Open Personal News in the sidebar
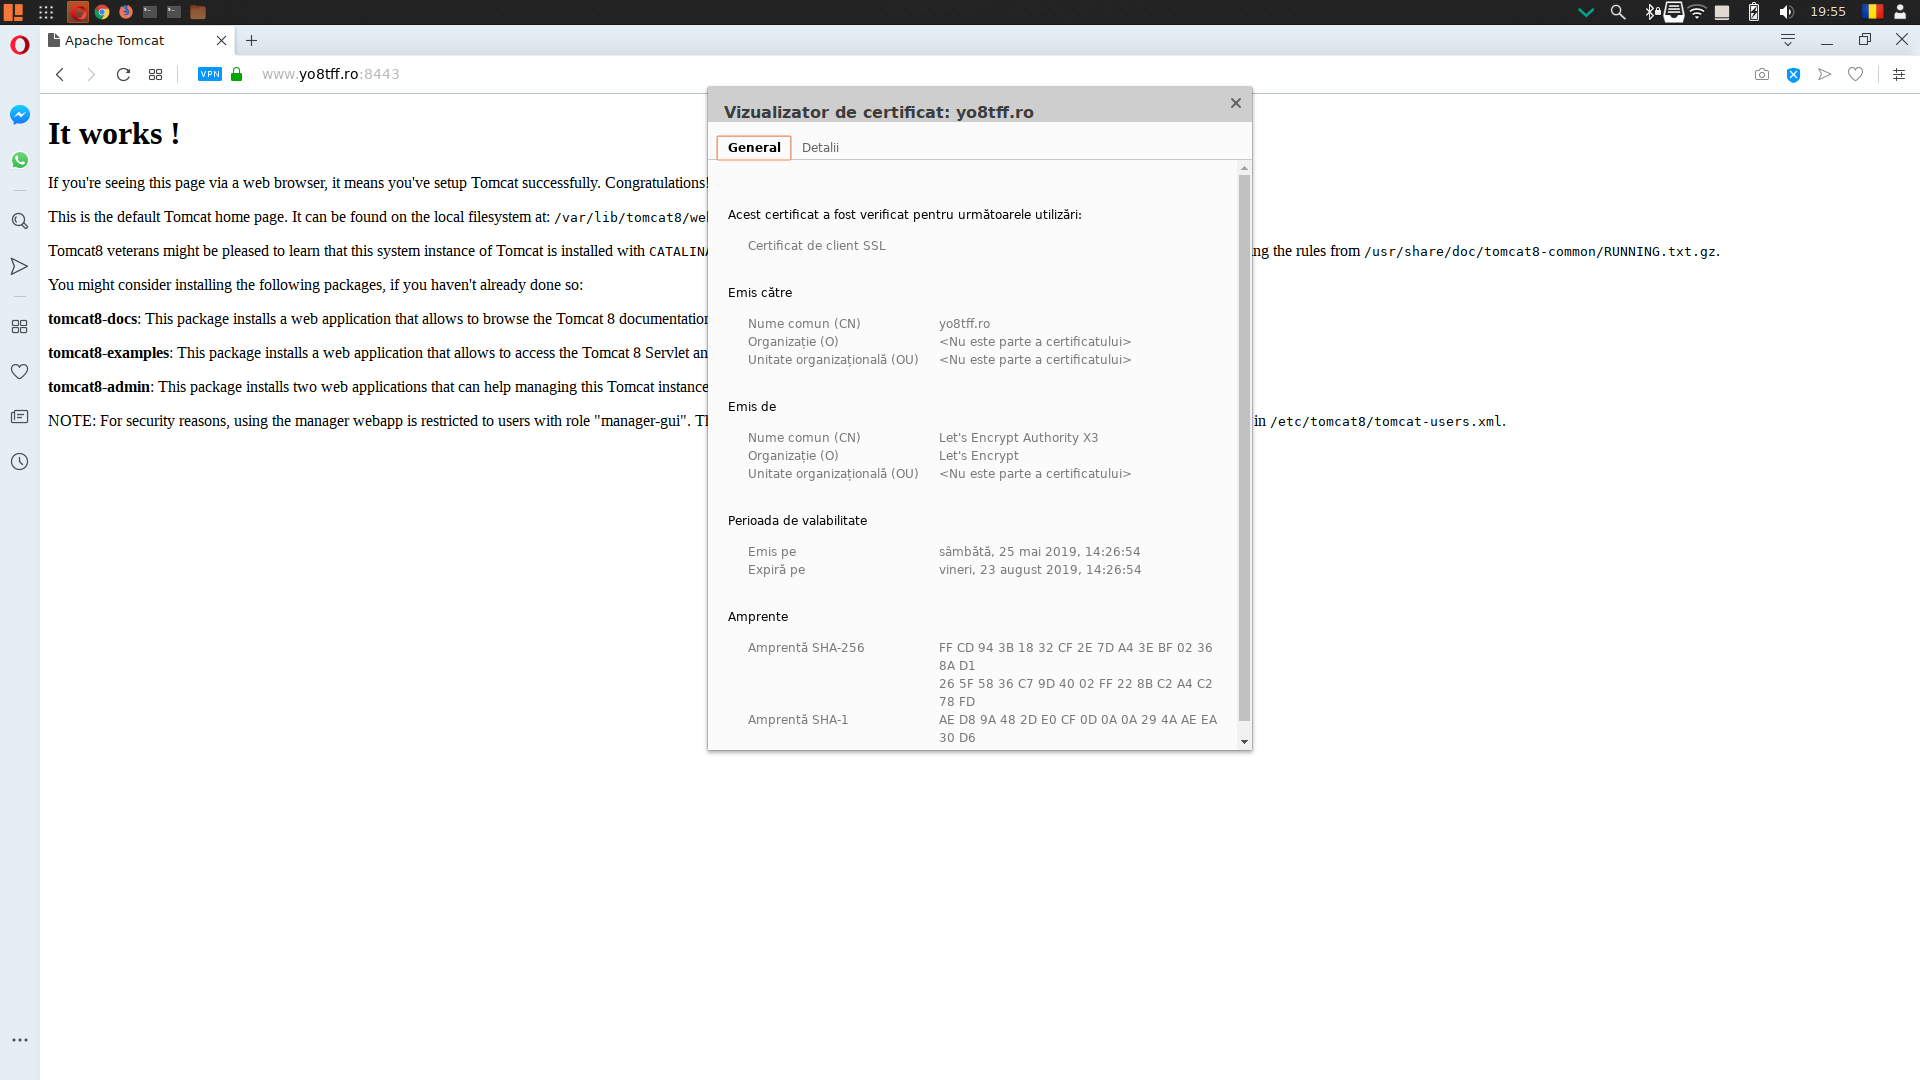The image size is (1920, 1080). click(x=20, y=416)
